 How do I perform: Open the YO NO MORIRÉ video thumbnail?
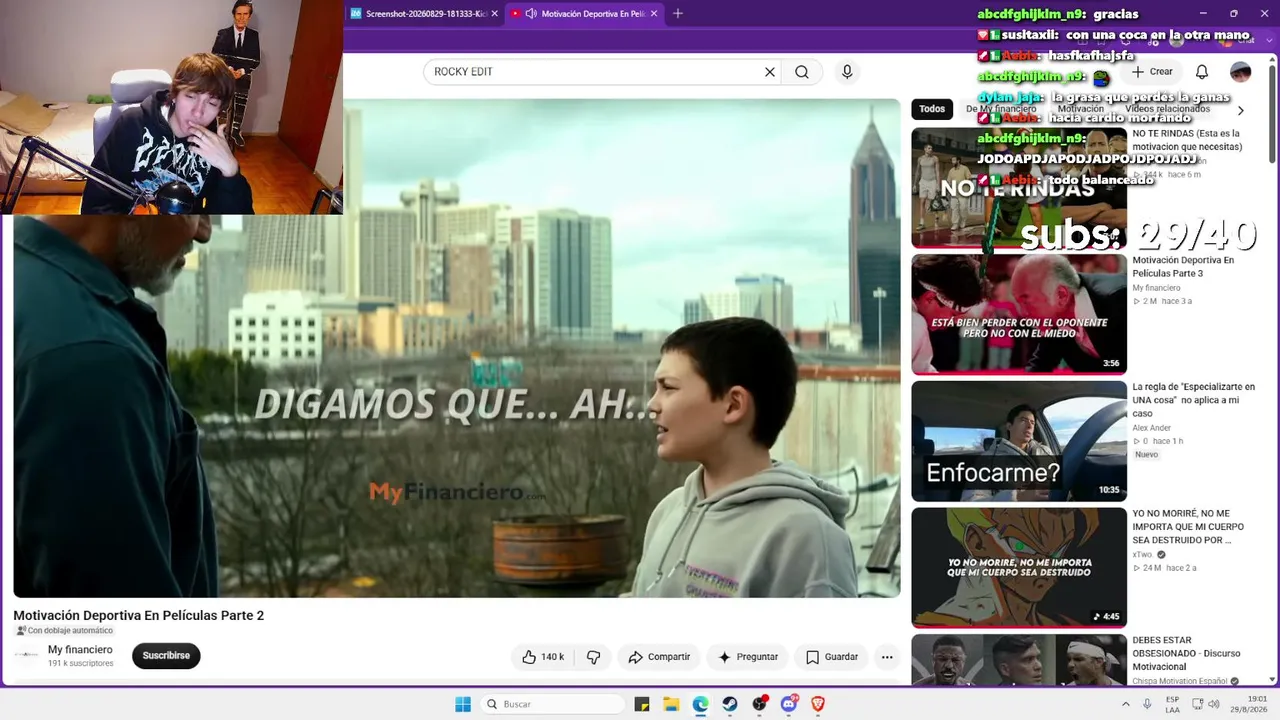[1019, 568]
